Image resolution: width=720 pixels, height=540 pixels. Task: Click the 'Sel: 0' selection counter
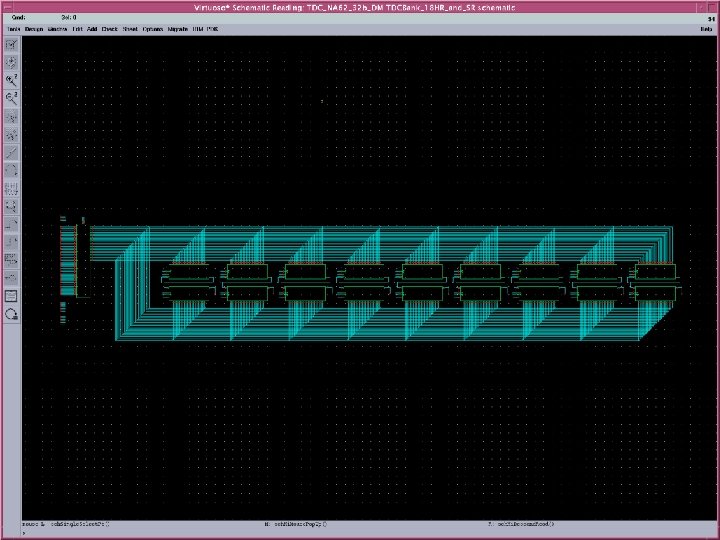pyautogui.click(x=69, y=17)
